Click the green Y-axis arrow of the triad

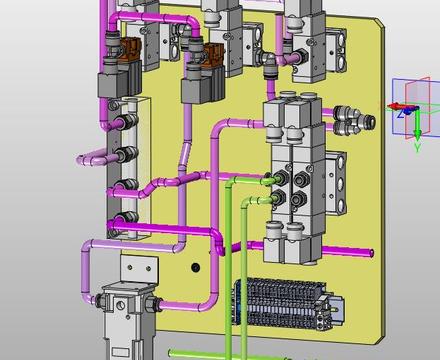pos(417,125)
